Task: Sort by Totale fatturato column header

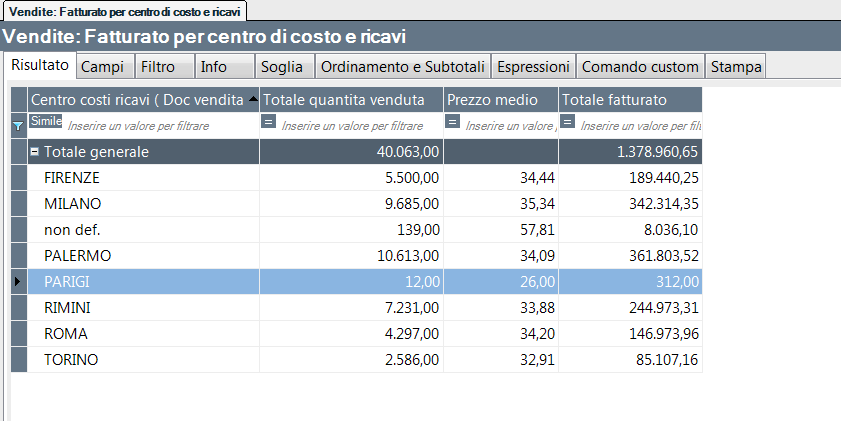Action: 630,100
